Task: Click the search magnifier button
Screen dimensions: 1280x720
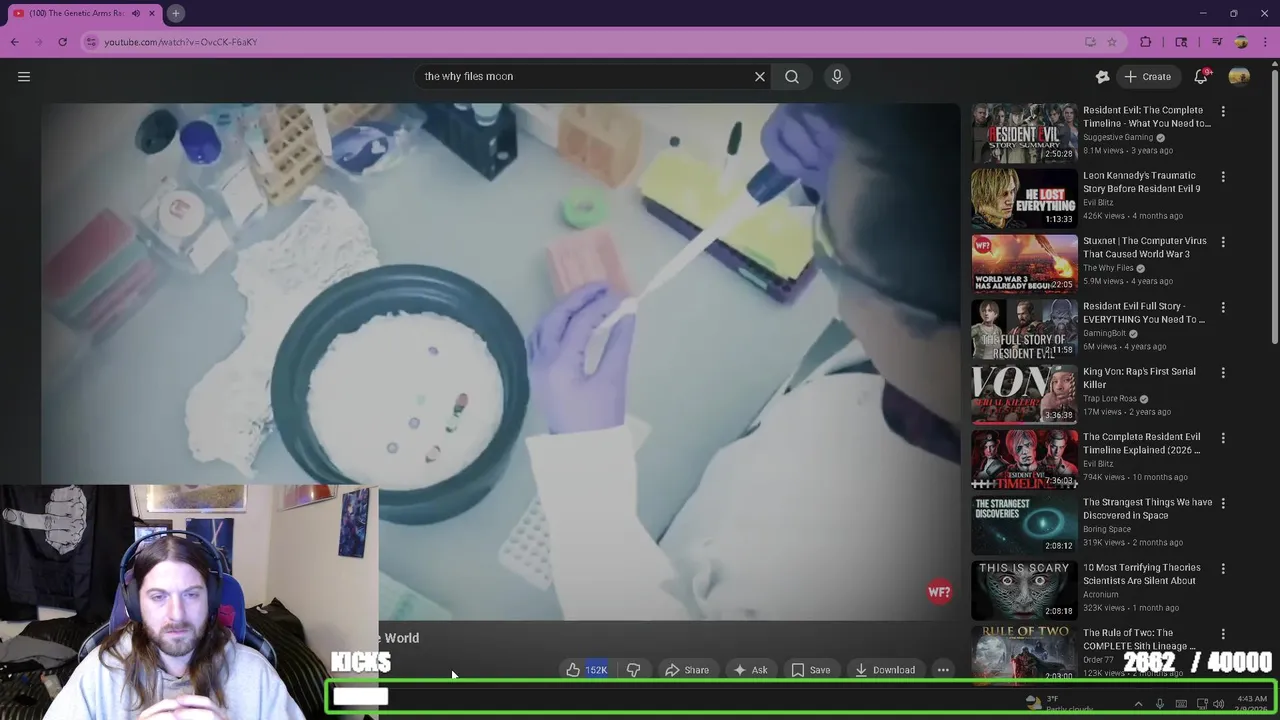Action: (792, 76)
